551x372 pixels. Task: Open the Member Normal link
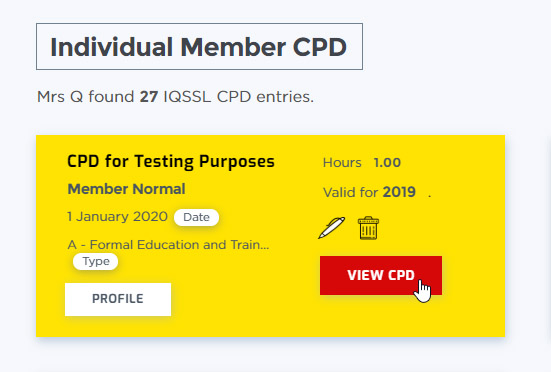tap(126, 189)
